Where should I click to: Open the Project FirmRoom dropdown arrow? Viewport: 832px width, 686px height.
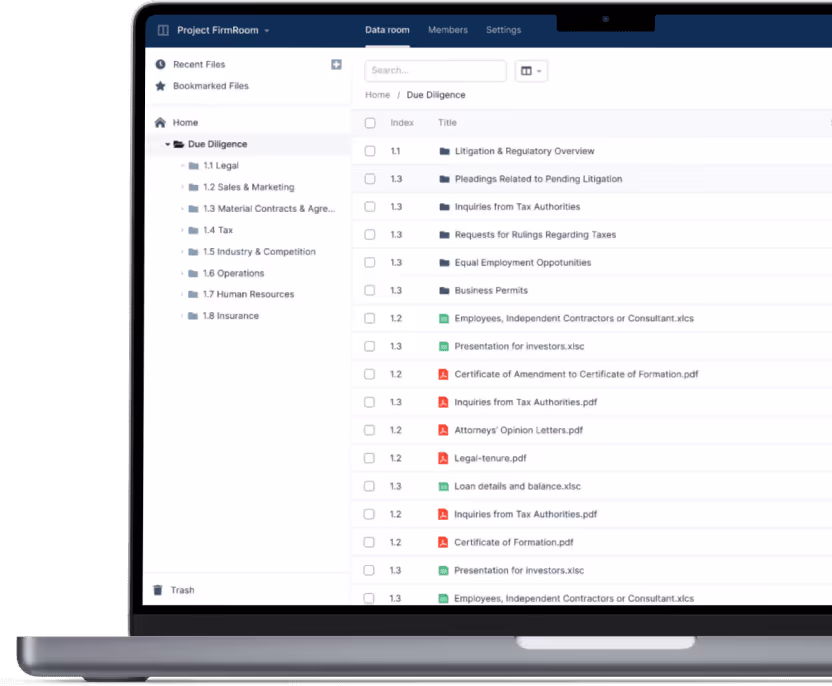267,31
